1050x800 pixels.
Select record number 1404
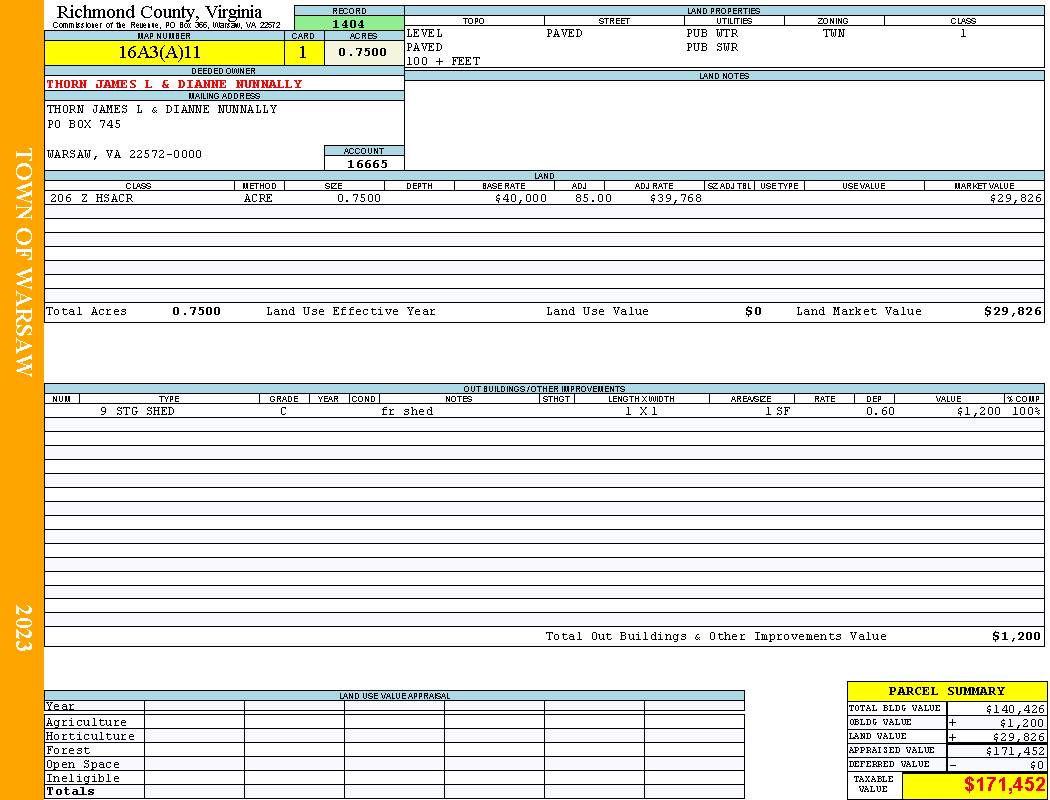tap(349, 24)
